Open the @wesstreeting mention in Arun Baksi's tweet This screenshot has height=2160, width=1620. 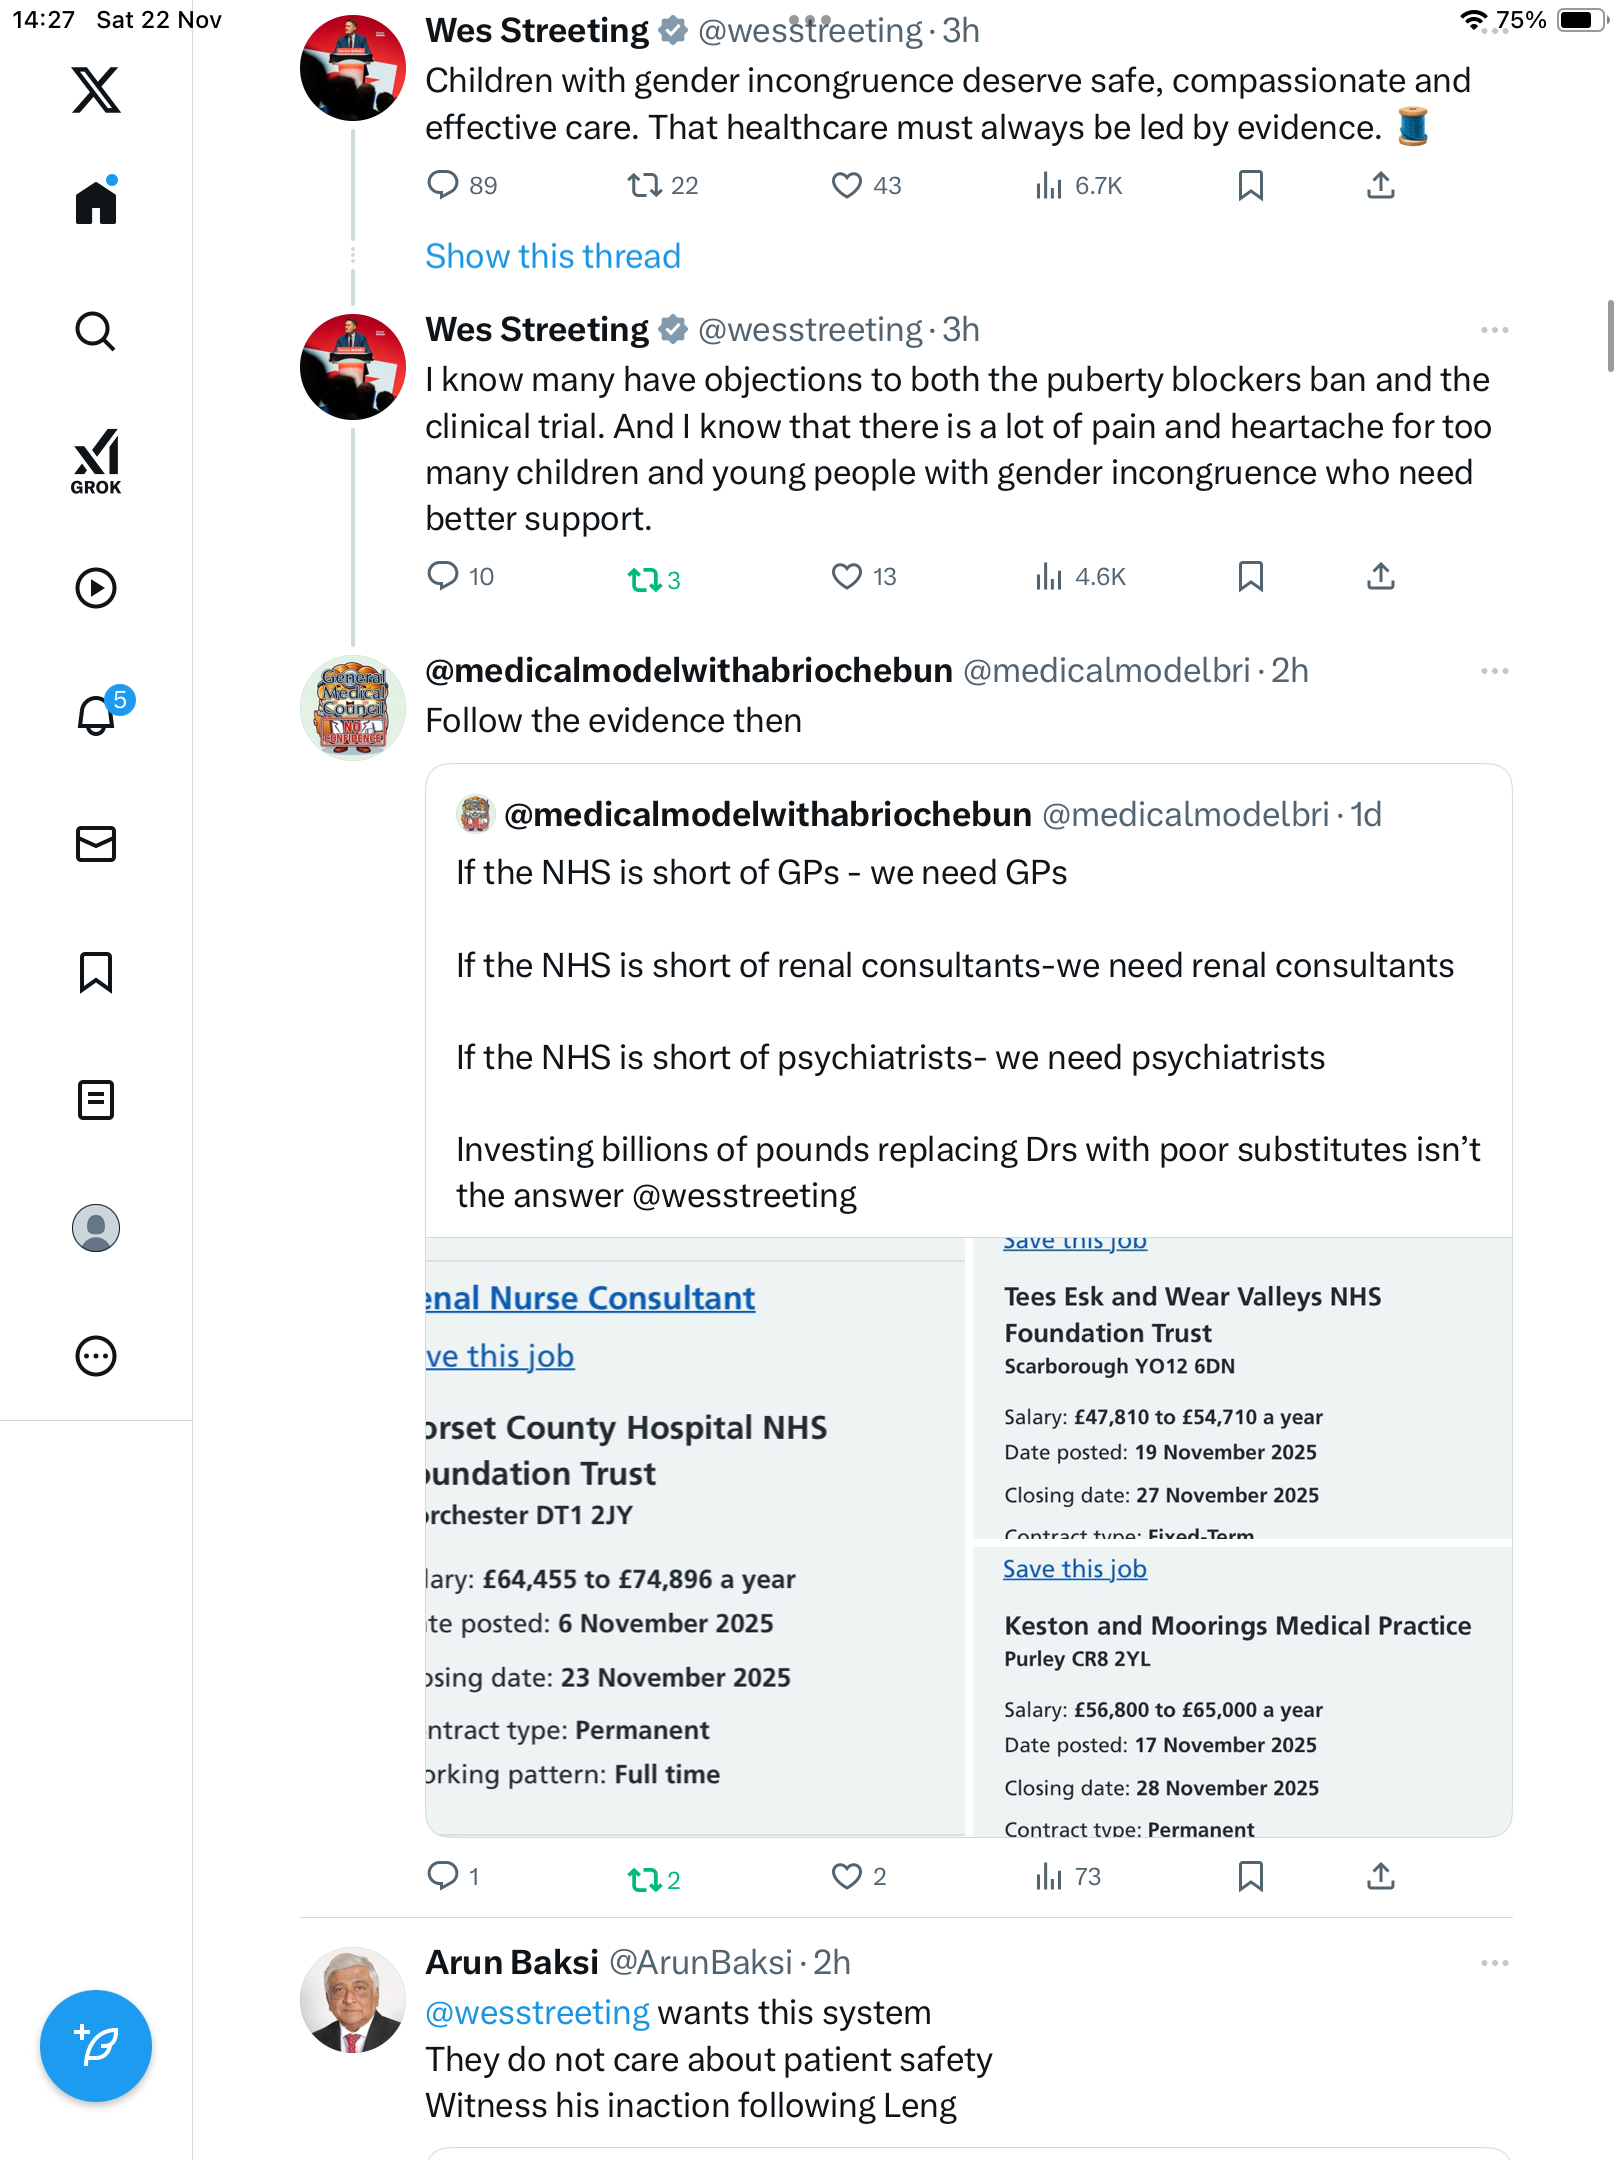click(x=538, y=2013)
